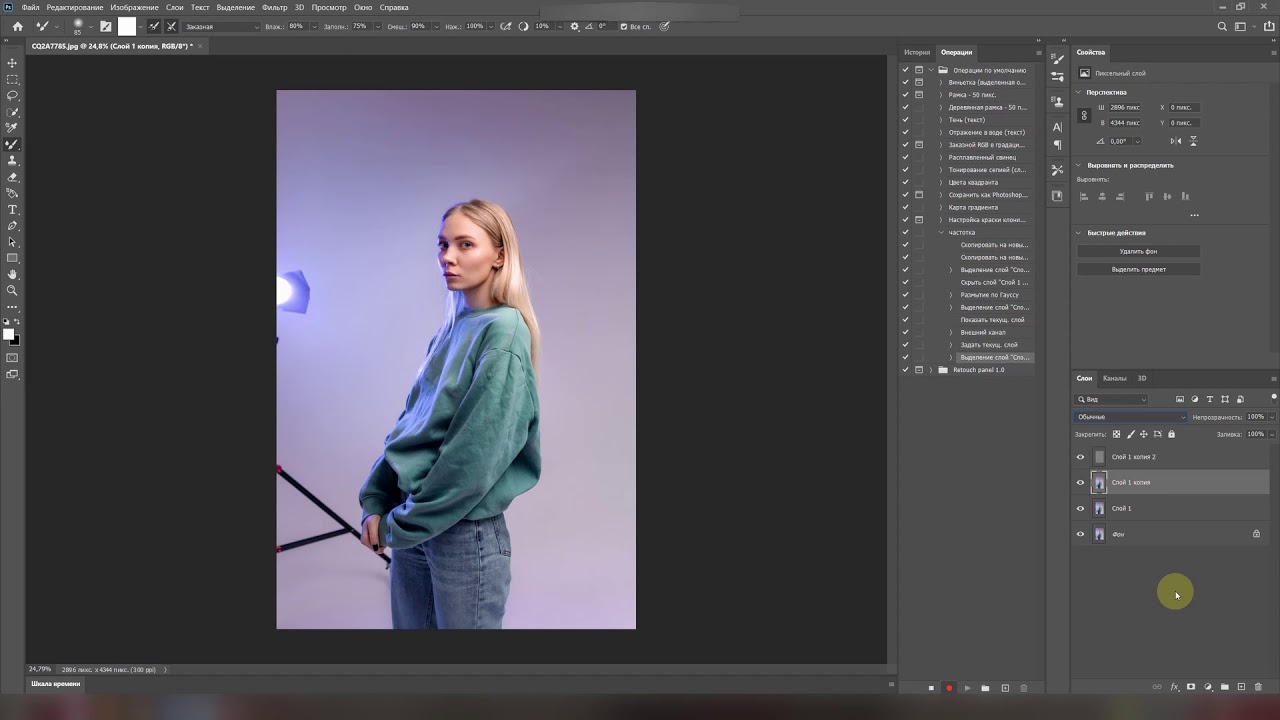Select the Move tool
The image size is (1280, 720).
pyautogui.click(x=12, y=63)
